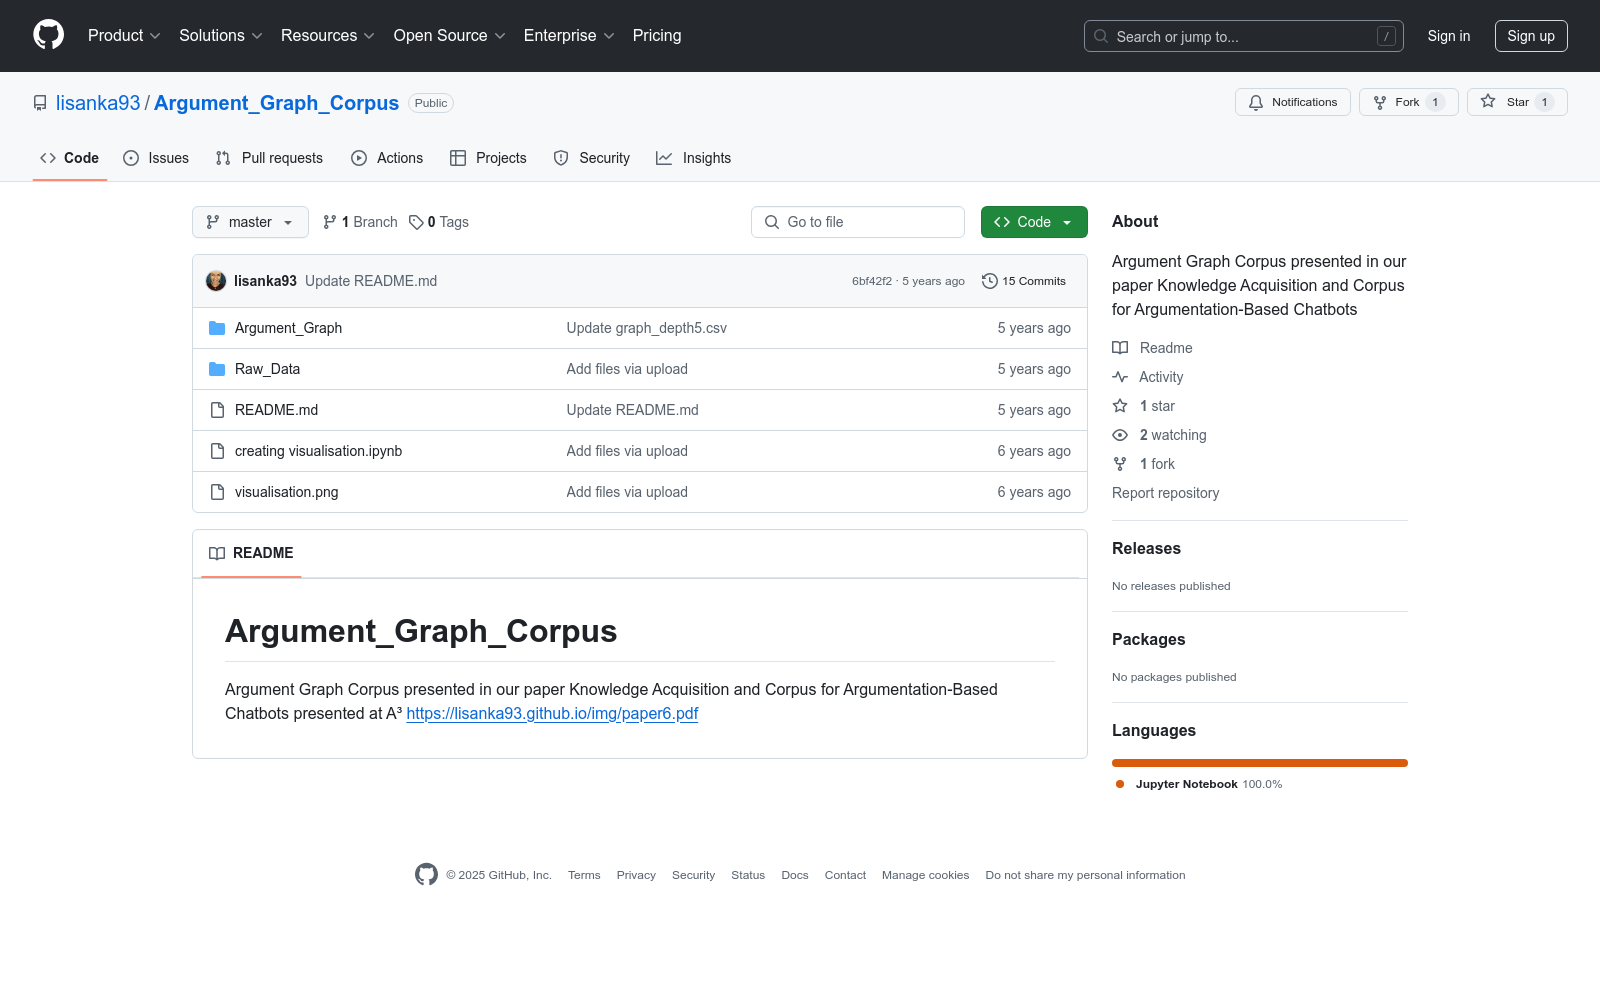Screen dimensions: 1600x1000
Task: Click the Privacy footer link
Action: (x=636, y=875)
